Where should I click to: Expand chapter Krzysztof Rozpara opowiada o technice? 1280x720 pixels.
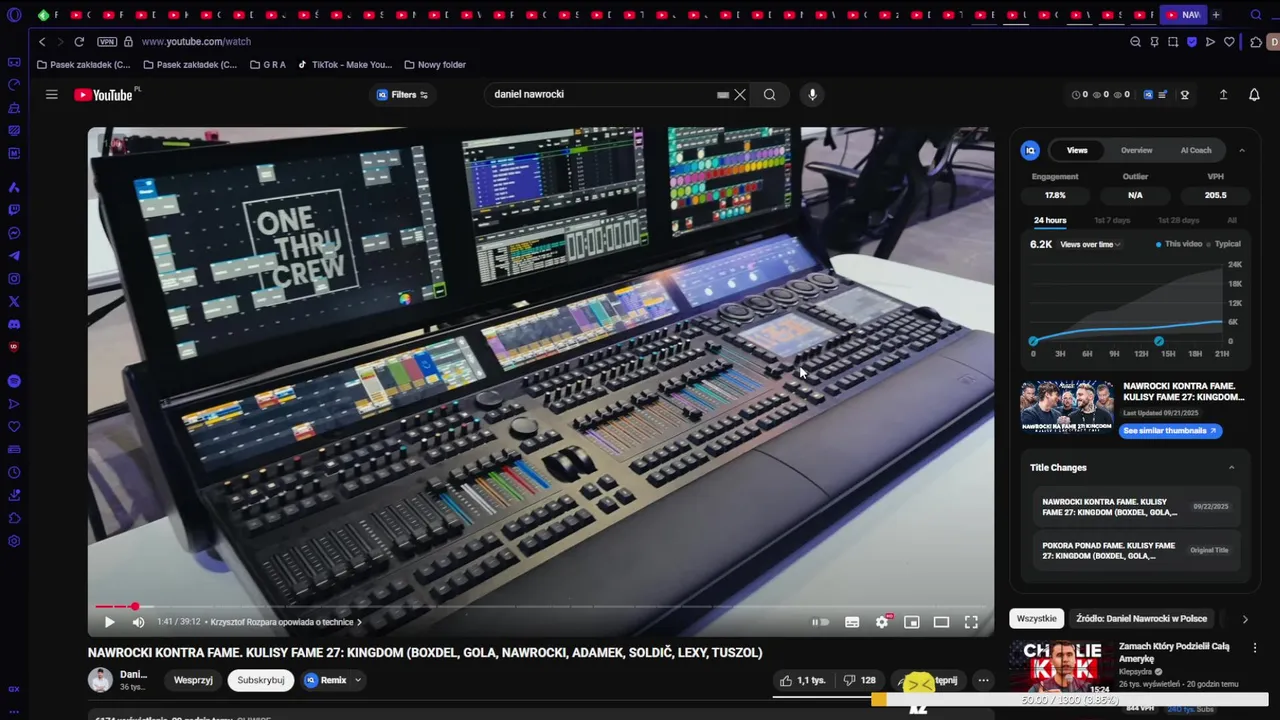(286, 622)
